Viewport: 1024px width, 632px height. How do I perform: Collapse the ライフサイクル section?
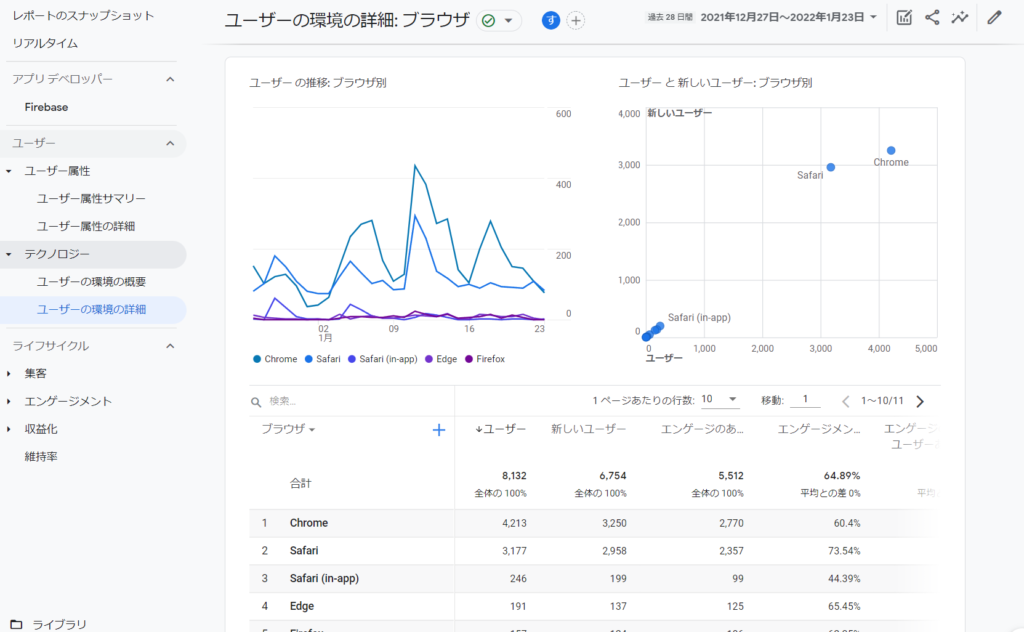click(170, 346)
